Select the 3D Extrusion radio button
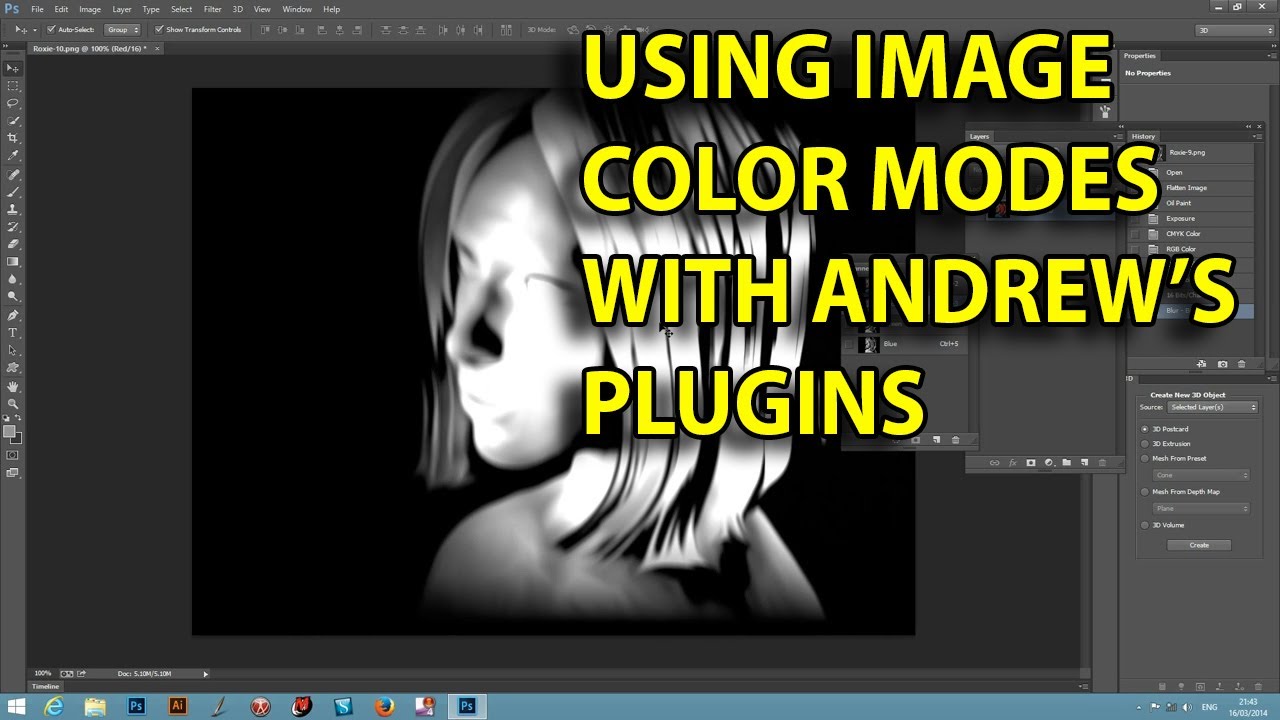The width and height of the screenshot is (1280, 720). pos(1145,444)
